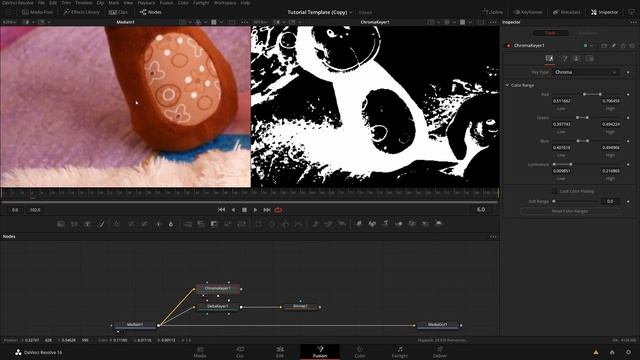Open MediaIn1 viewer three-dot options menu
Viewport: 640px width, 360px height.
pos(244,22)
